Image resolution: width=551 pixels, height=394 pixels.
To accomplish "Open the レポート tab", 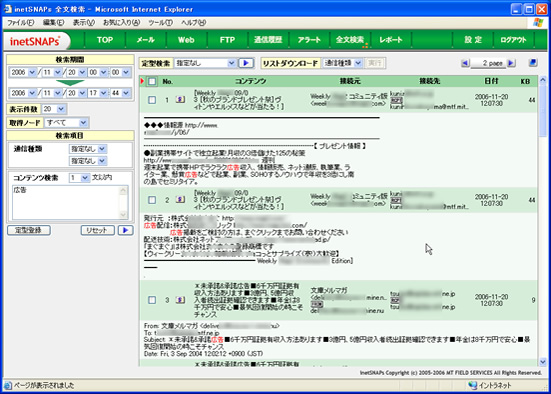I will [390, 40].
